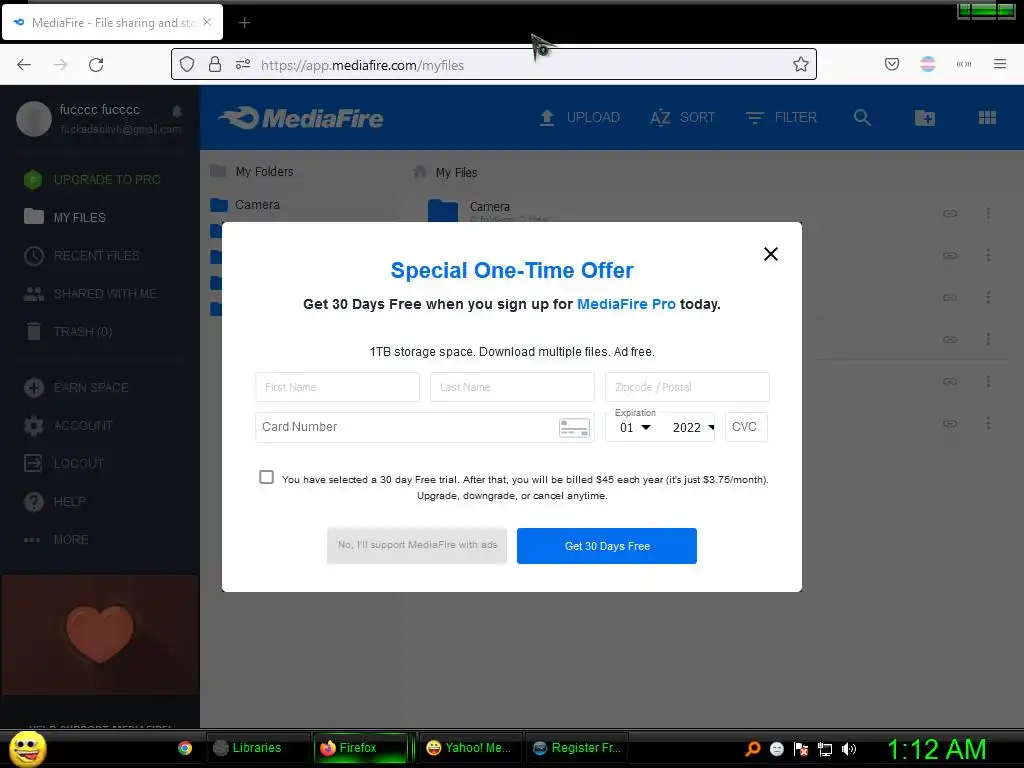Click the tracking protection shield icon
This screenshot has height=768, width=1024.
[x=187, y=64]
